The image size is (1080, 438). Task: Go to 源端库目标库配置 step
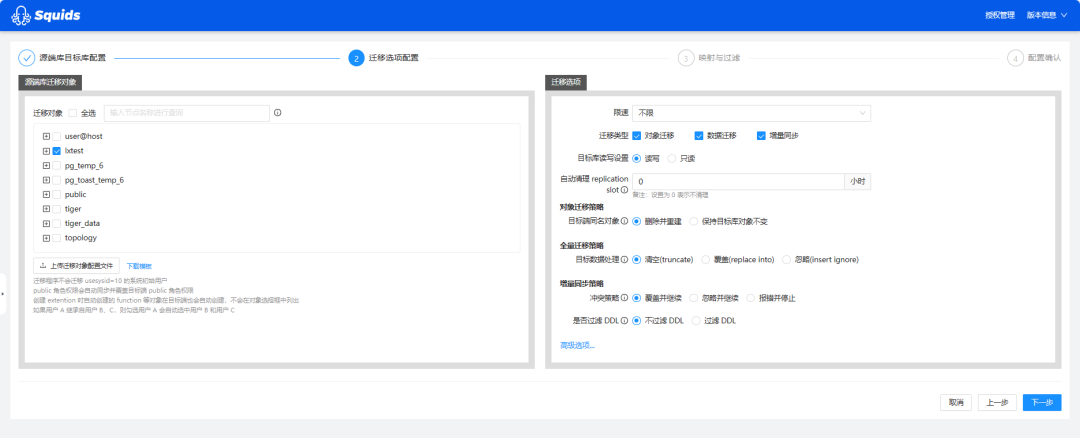coord(73,58)
